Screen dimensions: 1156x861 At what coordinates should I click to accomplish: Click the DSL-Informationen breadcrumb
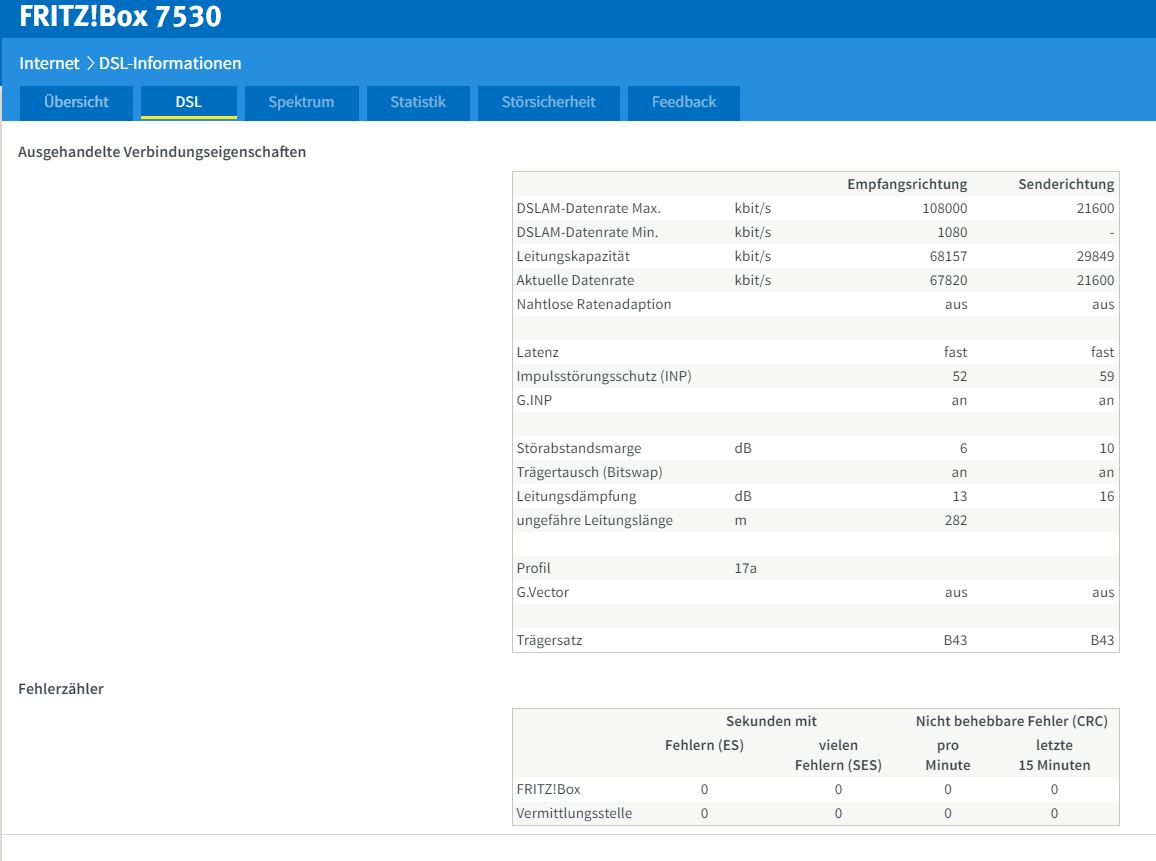tap(170, 63)
